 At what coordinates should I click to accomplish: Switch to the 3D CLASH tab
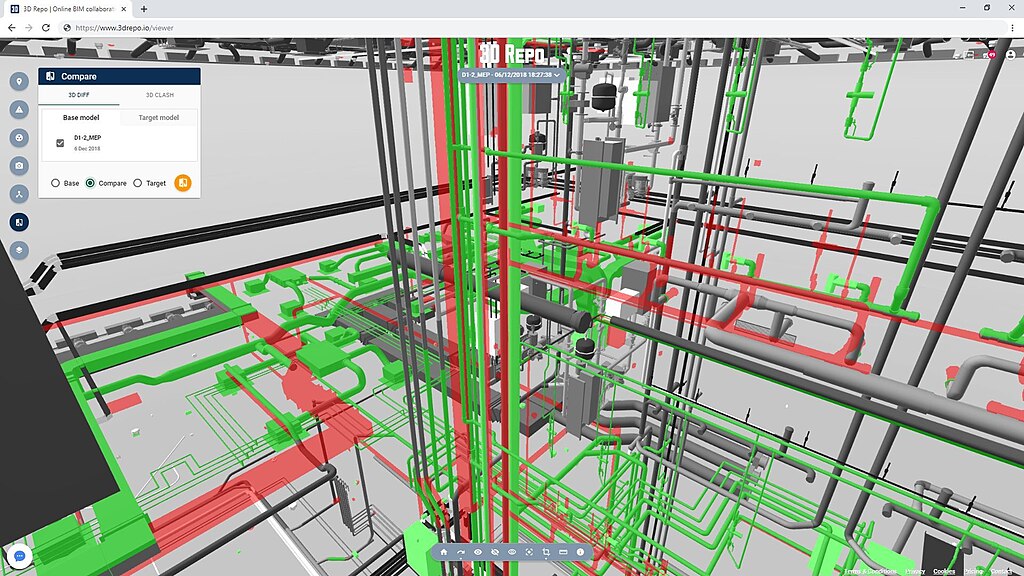[x=160, y=94]
